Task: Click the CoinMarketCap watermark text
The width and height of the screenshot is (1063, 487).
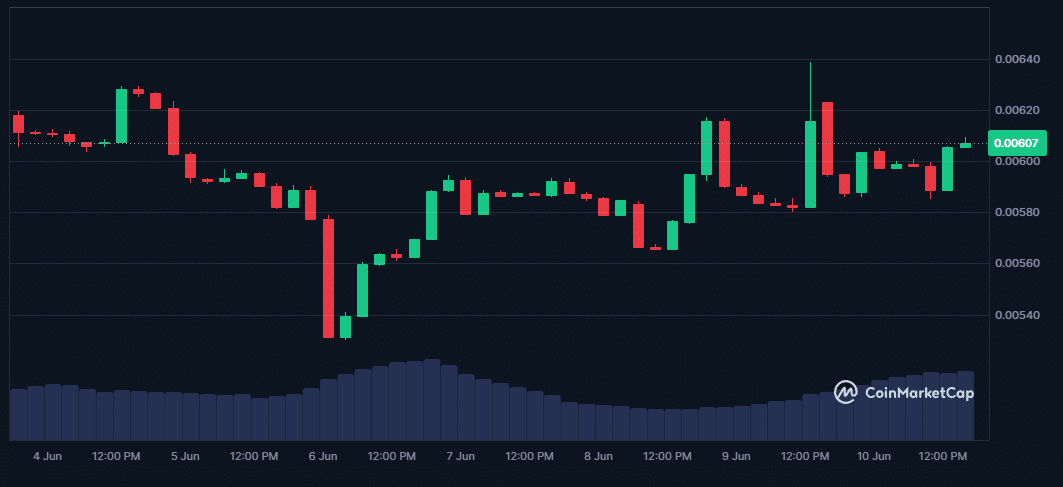Action: (x=919, y=393)
